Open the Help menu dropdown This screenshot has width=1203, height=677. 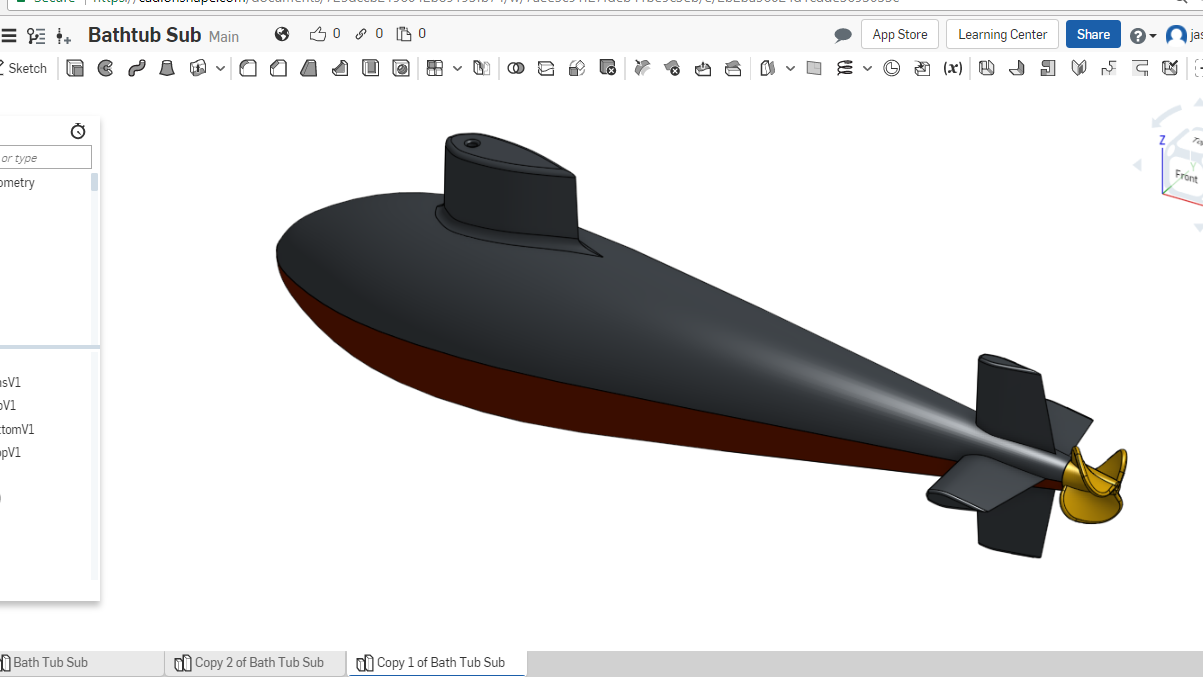(x=1143, y=36)
